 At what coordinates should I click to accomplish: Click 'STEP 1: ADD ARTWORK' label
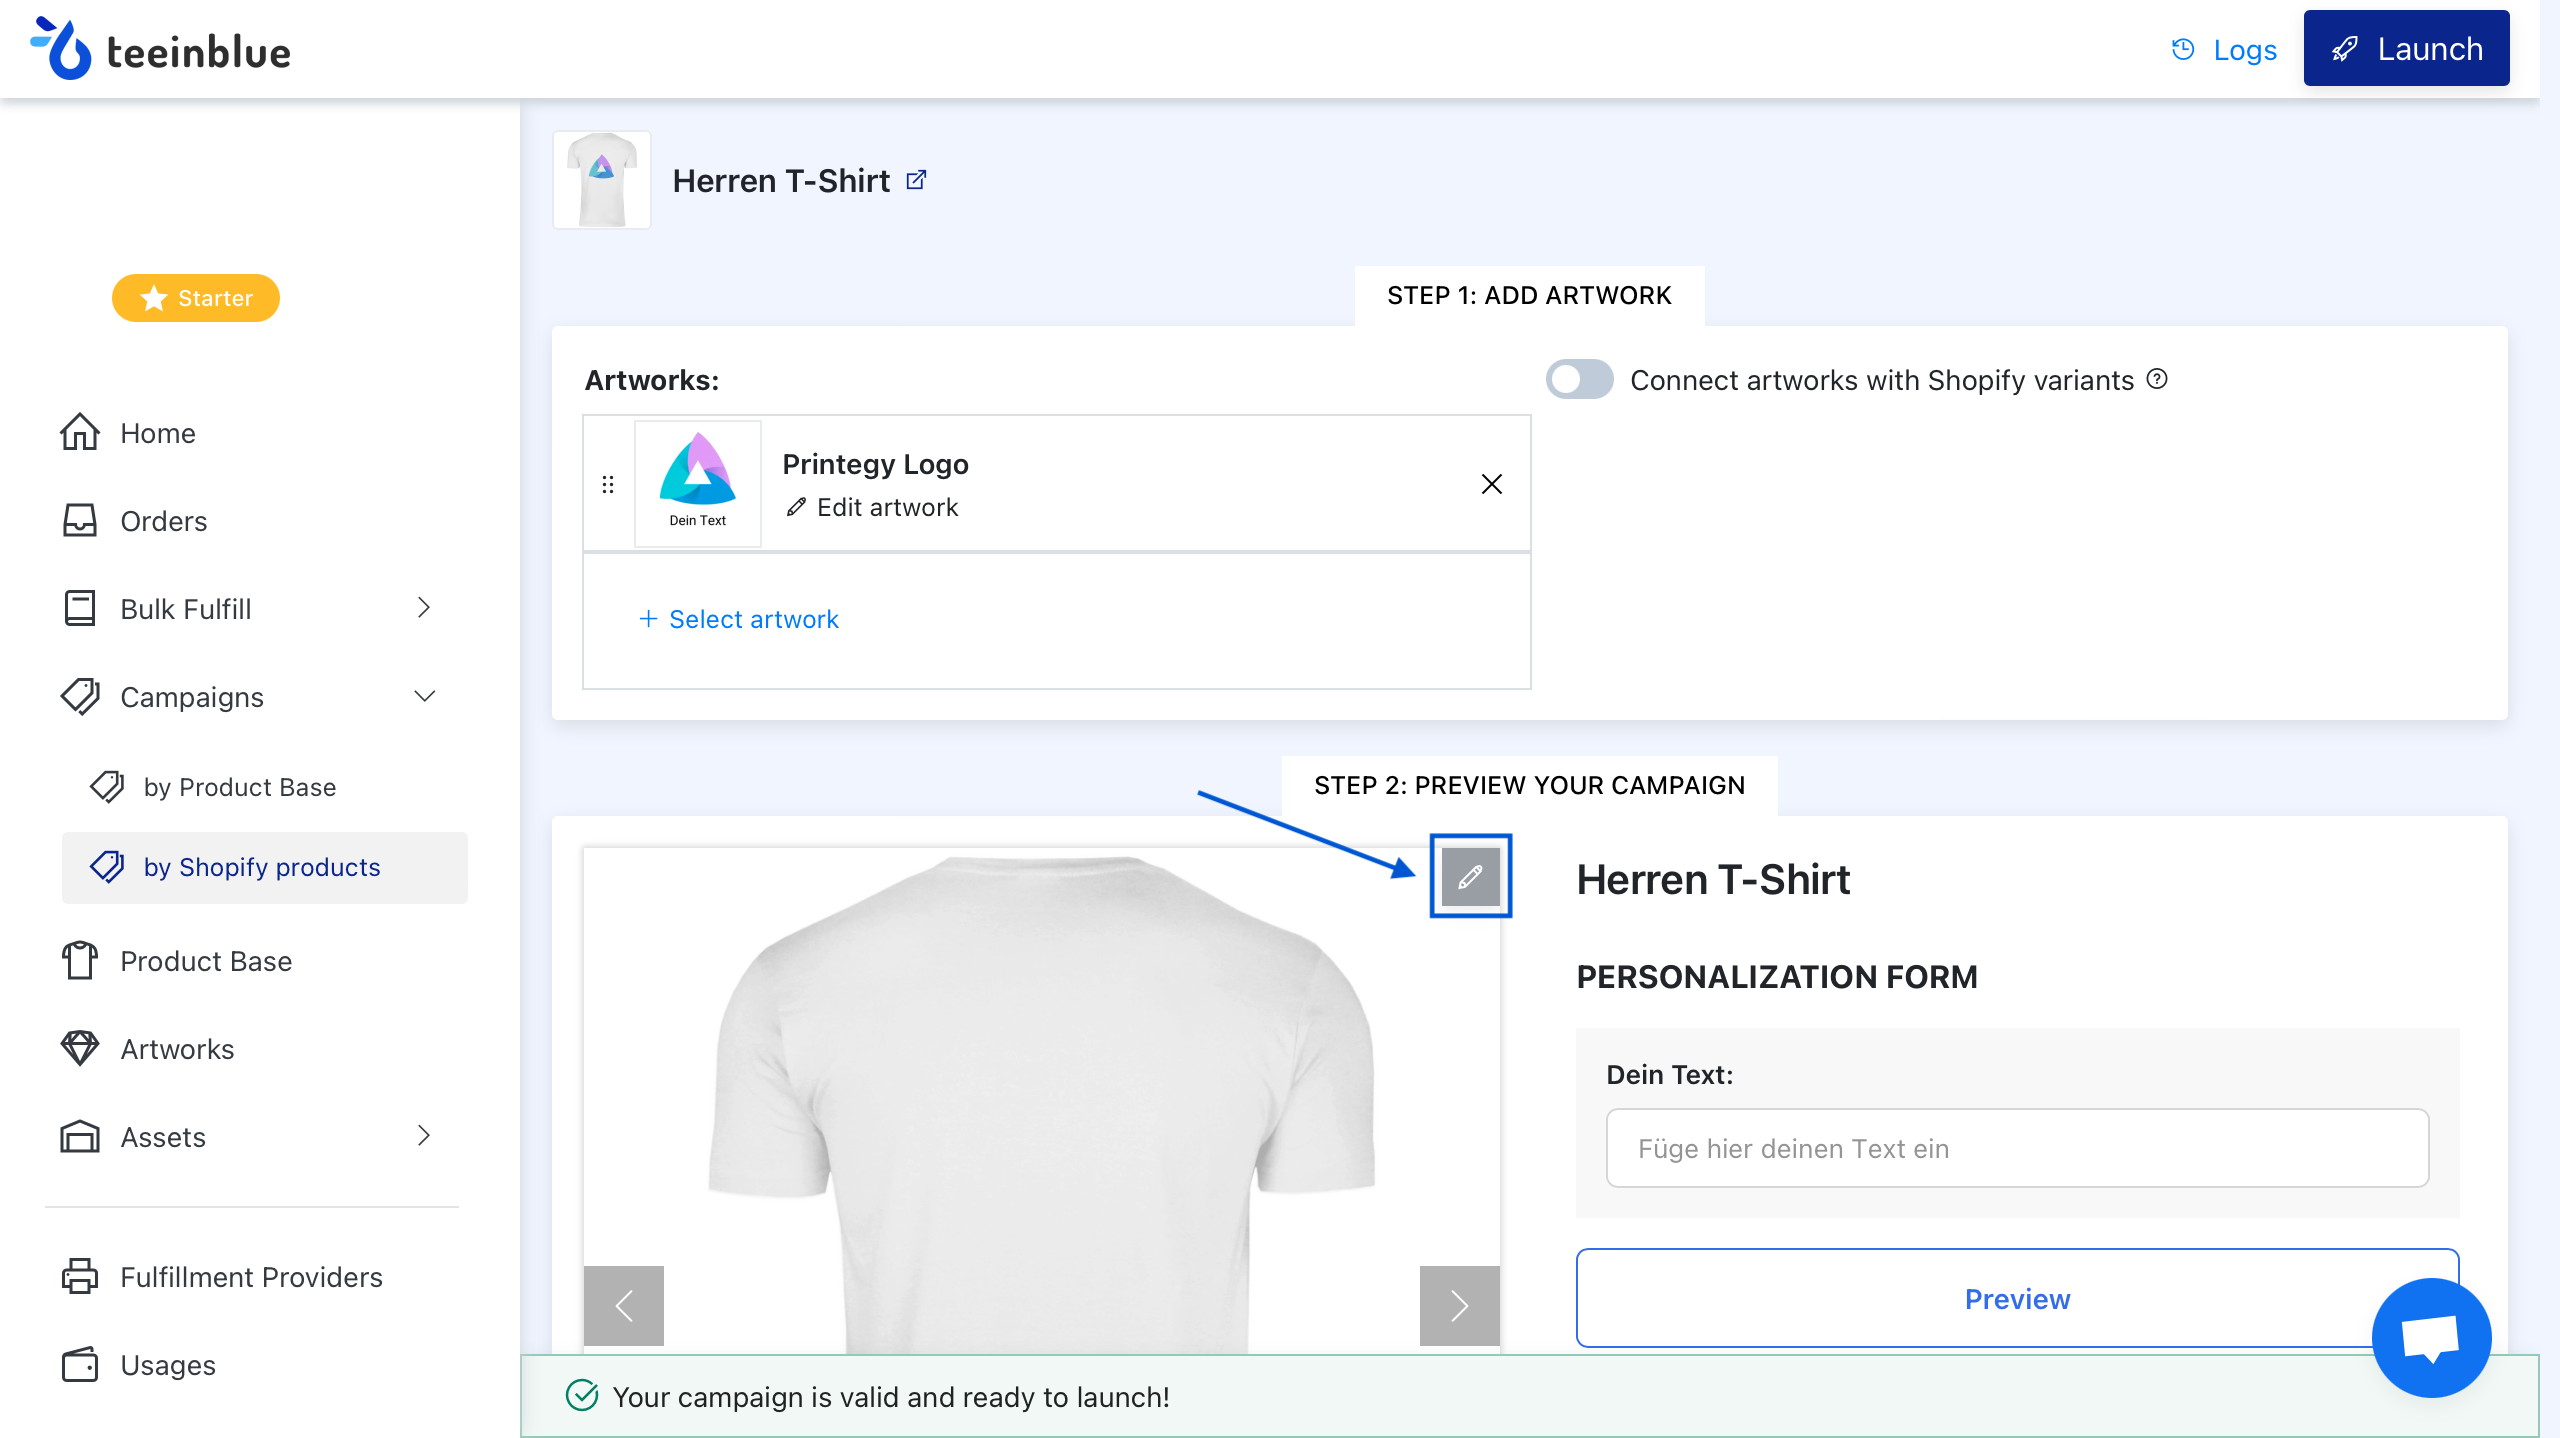[1529, 295]
